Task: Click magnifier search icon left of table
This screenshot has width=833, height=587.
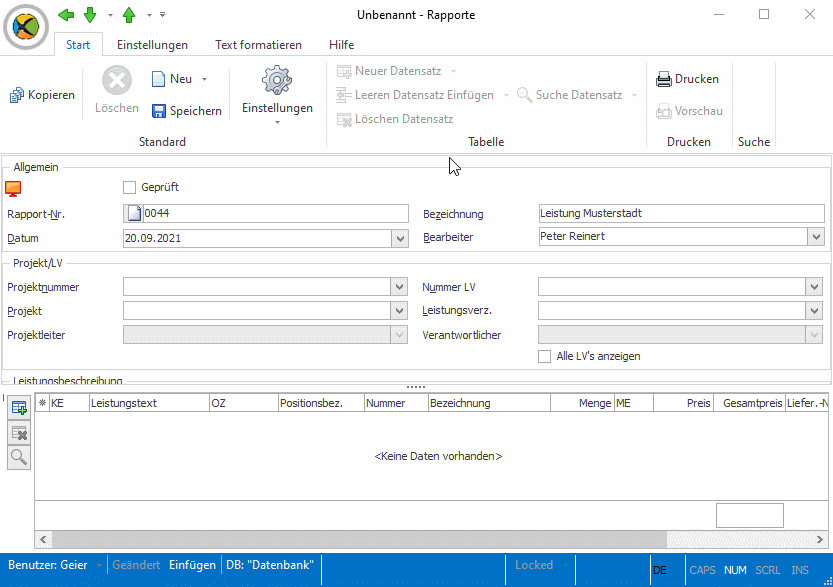Action: (19, 457)
